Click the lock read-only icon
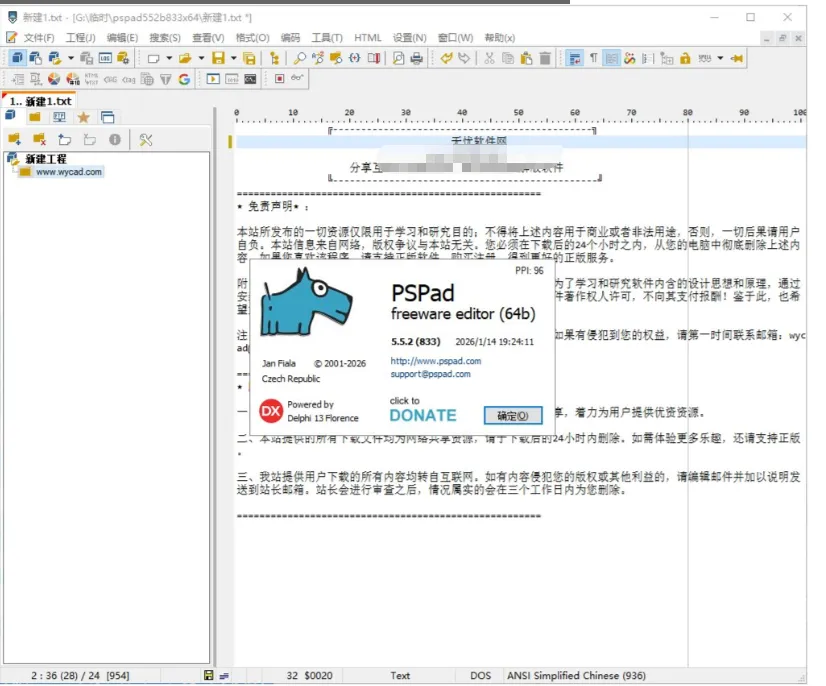 pos(685,58)
